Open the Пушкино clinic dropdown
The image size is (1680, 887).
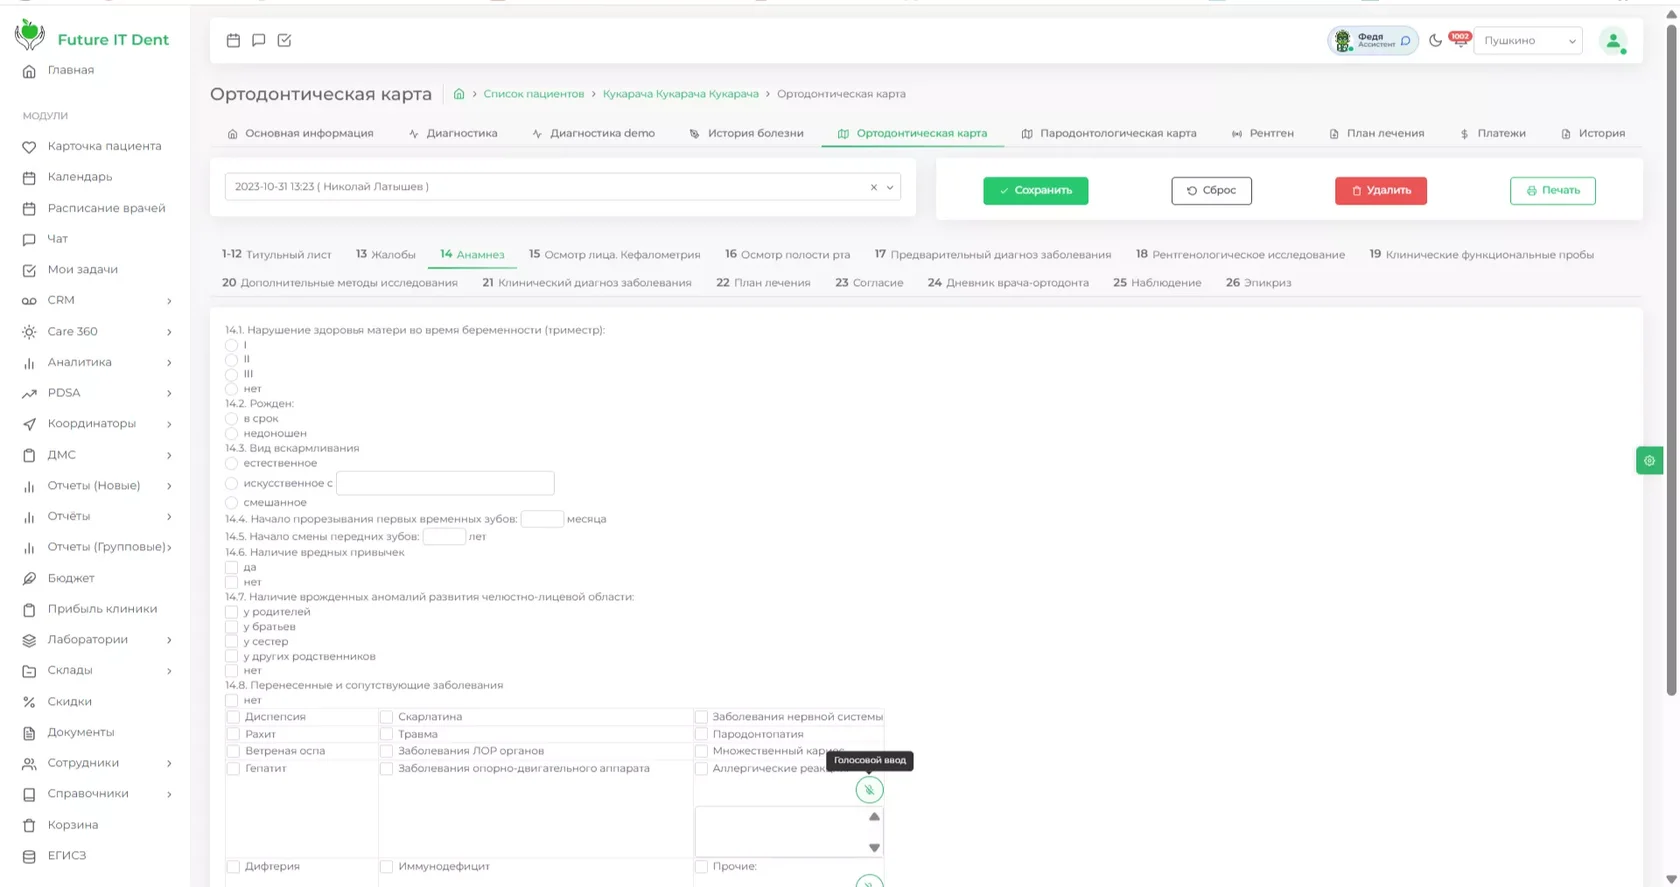point(1528,41)
